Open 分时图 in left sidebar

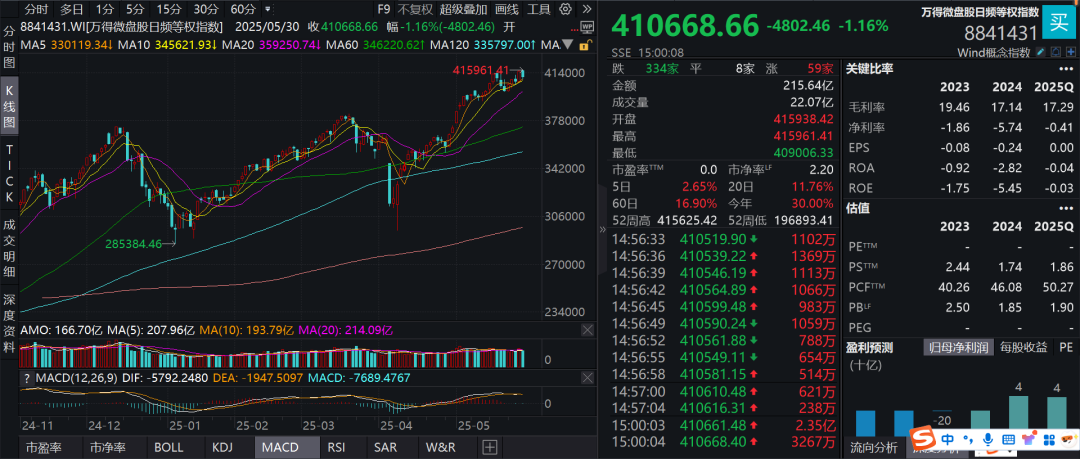coord(10,47)
